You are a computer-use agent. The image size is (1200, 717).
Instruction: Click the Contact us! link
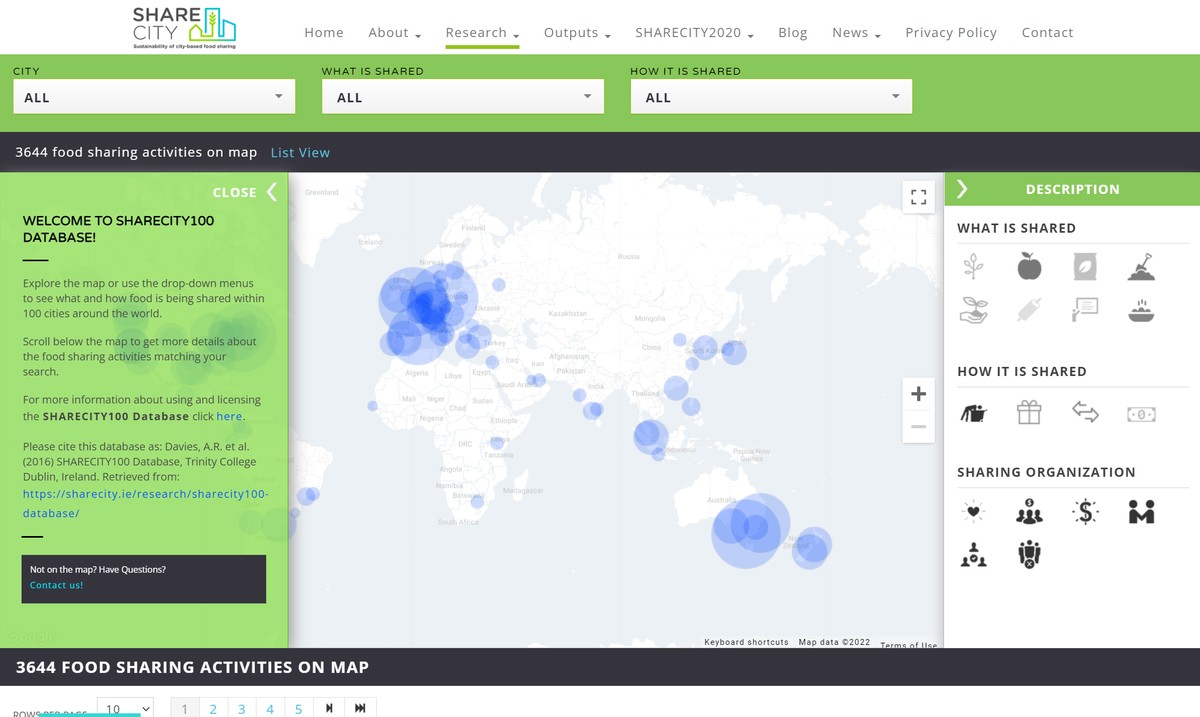pos(56,585)
